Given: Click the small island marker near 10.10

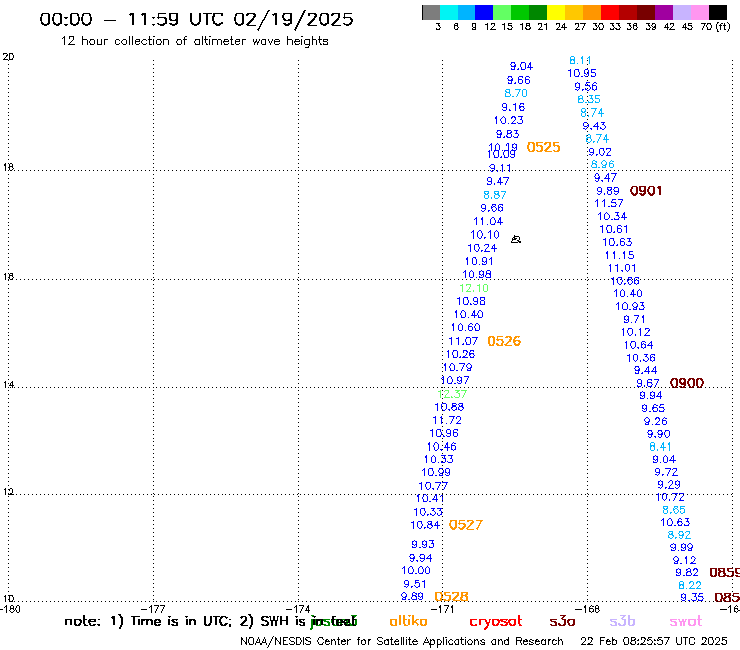Looking at the screenshot, I should pos(516,239).
